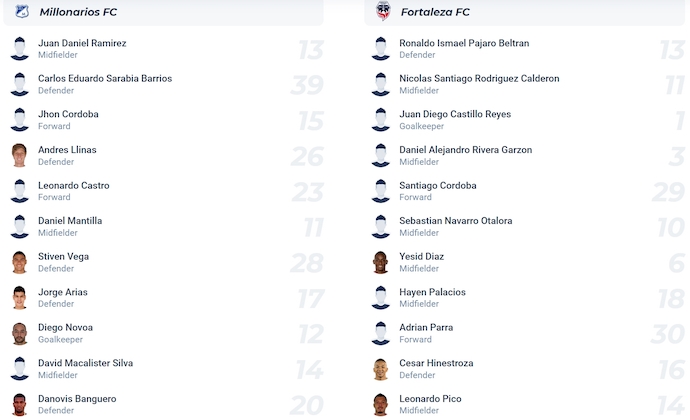Click Leonardo Pico player photo
Screen dimensions: 690x420
coord(380,404)
